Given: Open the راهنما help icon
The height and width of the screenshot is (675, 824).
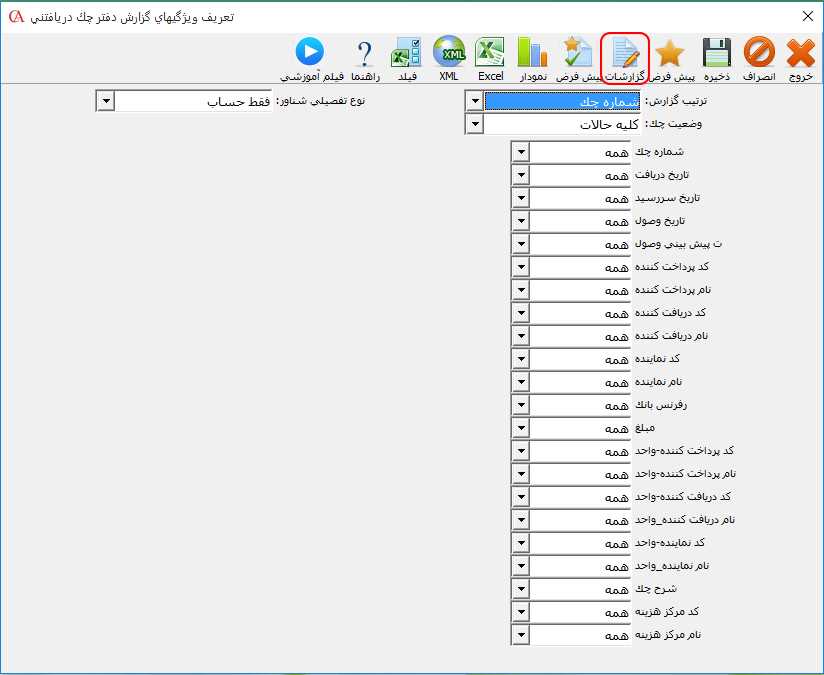Looking at the screenshot, I should [362, 52].
